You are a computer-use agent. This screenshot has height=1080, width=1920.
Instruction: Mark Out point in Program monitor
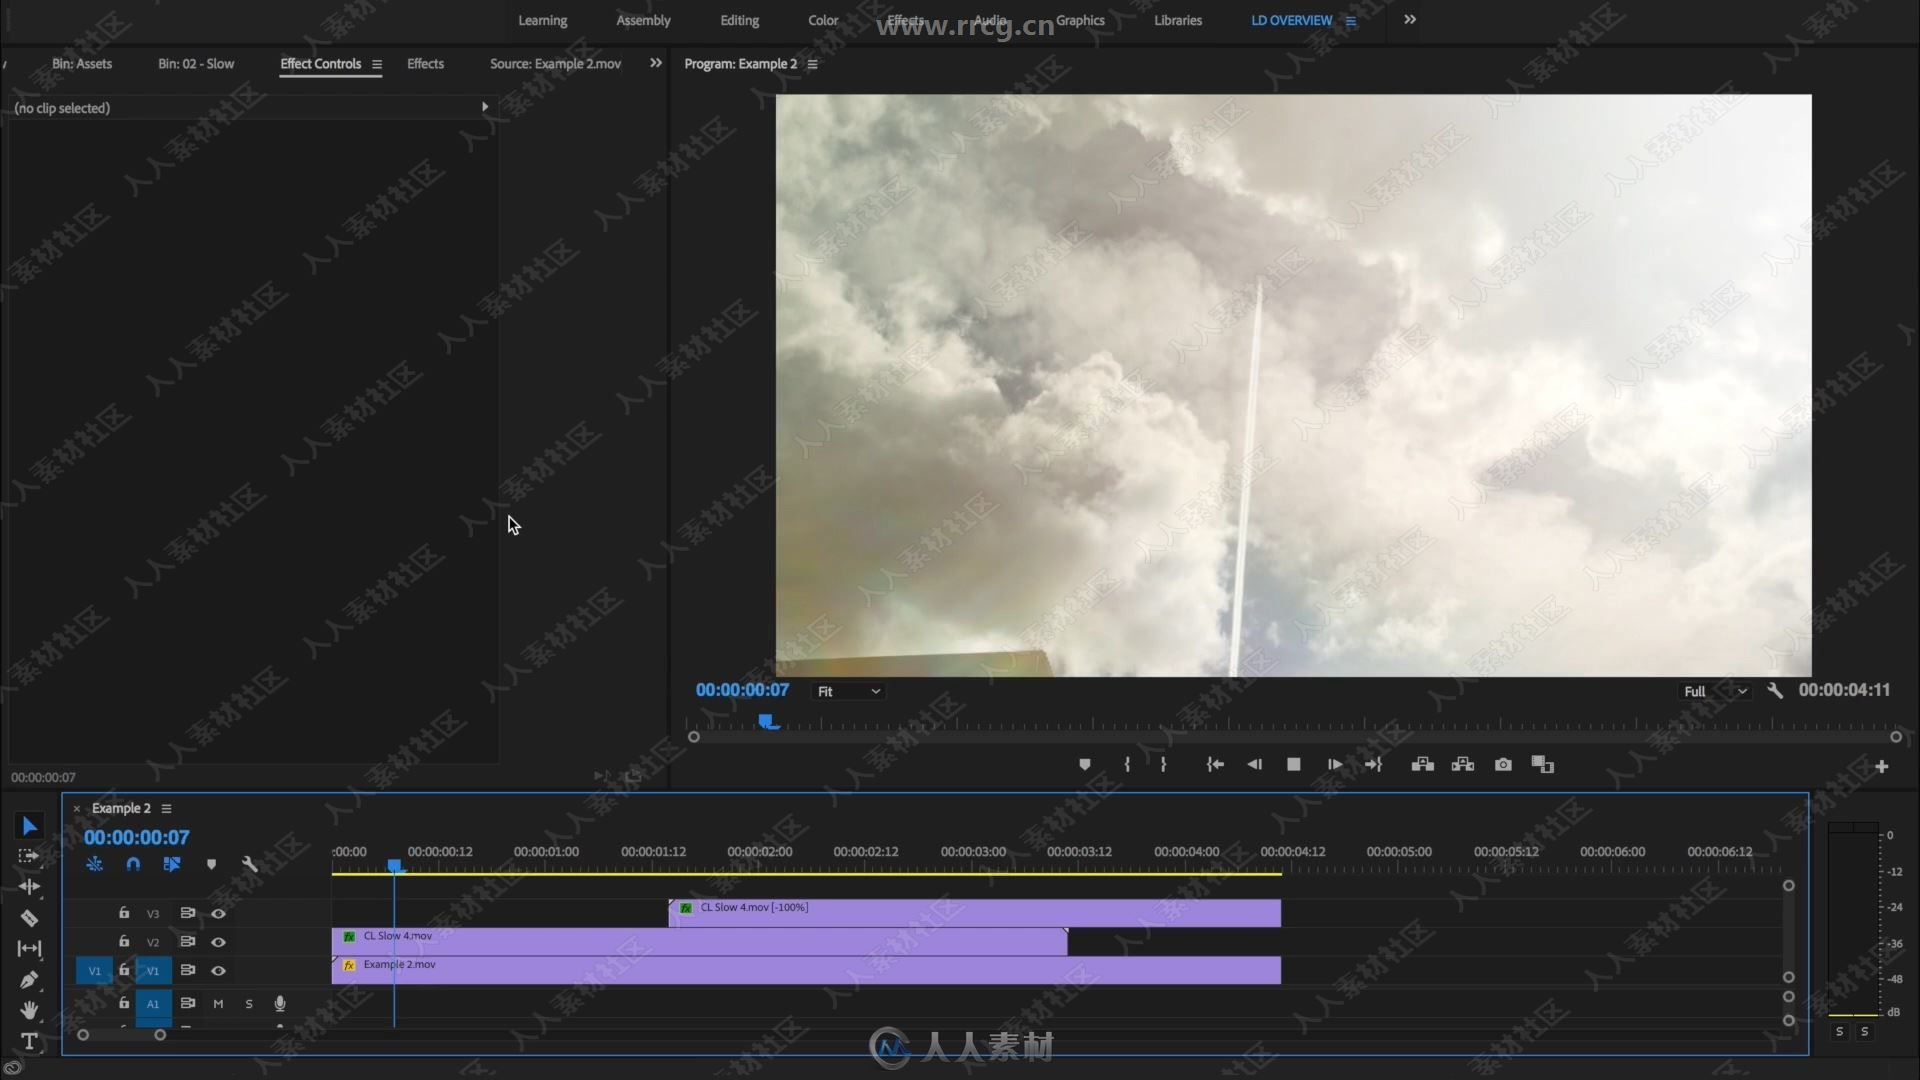tap(1163, 765)
